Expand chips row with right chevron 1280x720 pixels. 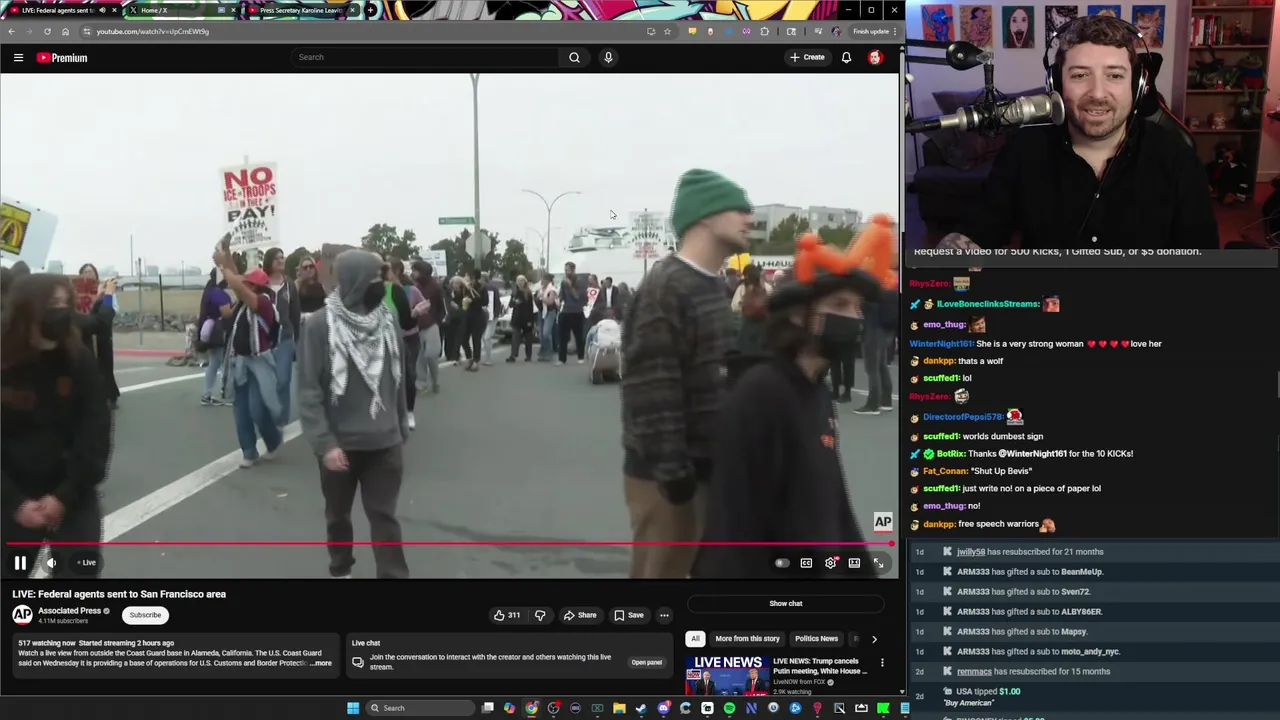[874, 638]
